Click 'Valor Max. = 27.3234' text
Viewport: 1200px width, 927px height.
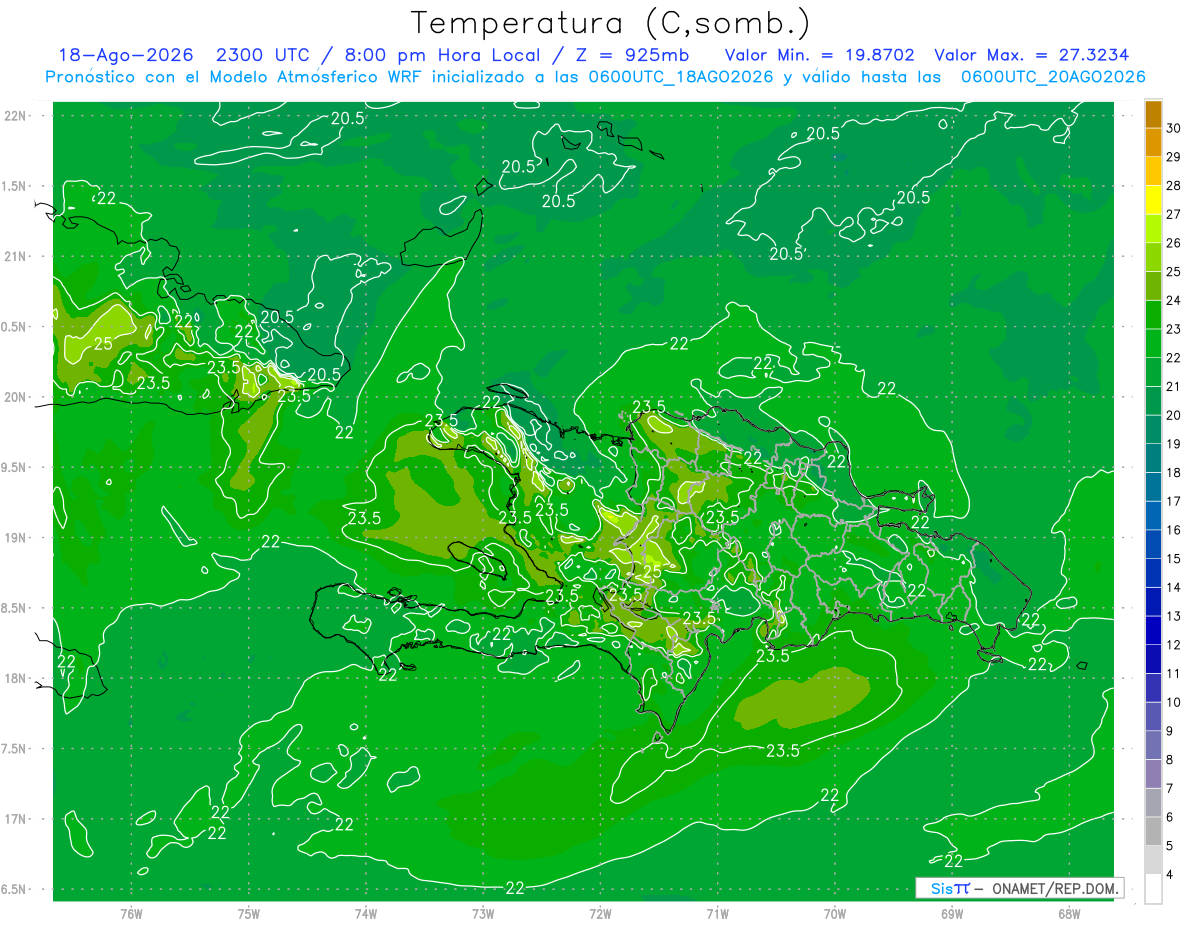1032,55
